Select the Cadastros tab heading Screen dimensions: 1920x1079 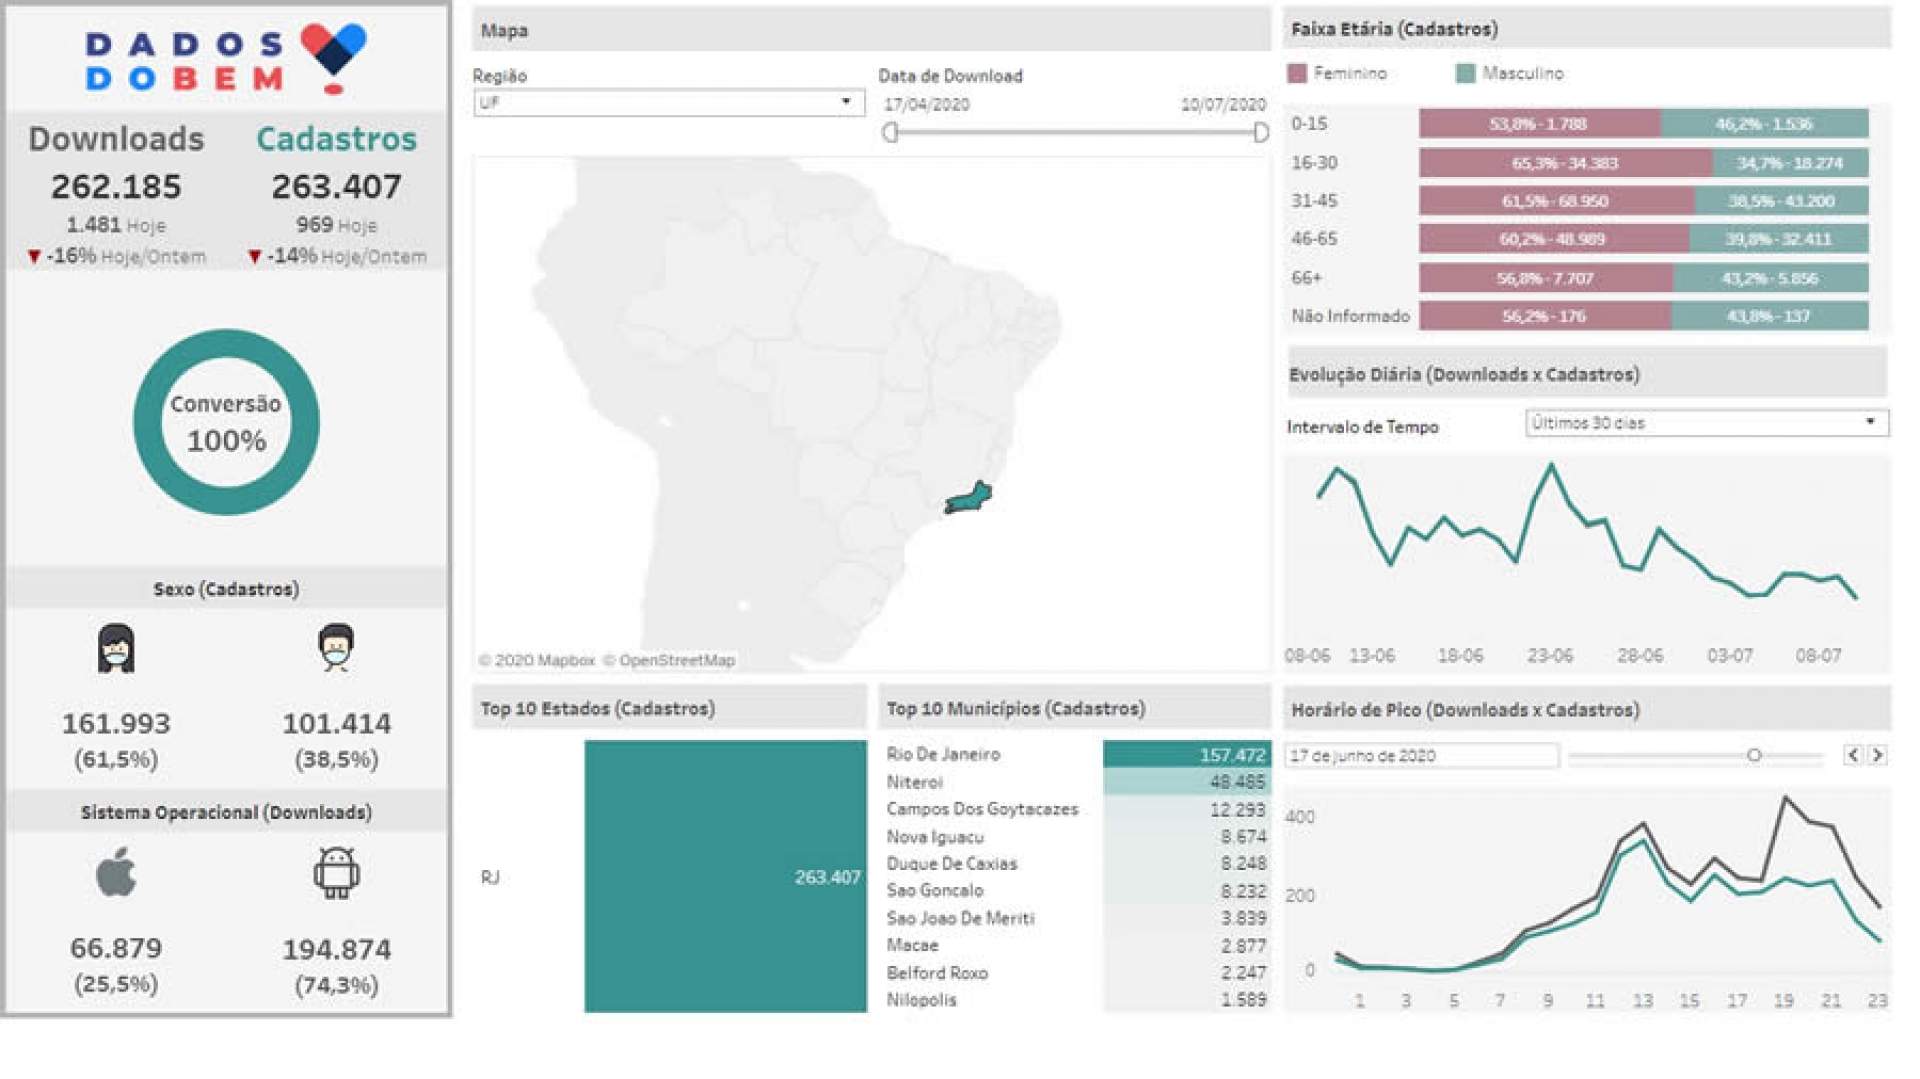tap(336, 139)
